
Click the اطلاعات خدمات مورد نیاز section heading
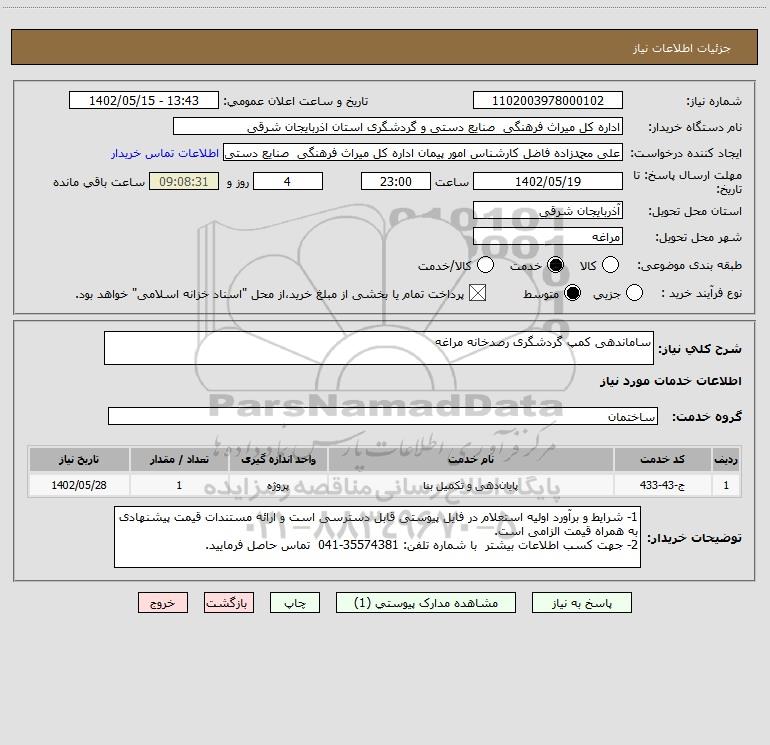670,381
